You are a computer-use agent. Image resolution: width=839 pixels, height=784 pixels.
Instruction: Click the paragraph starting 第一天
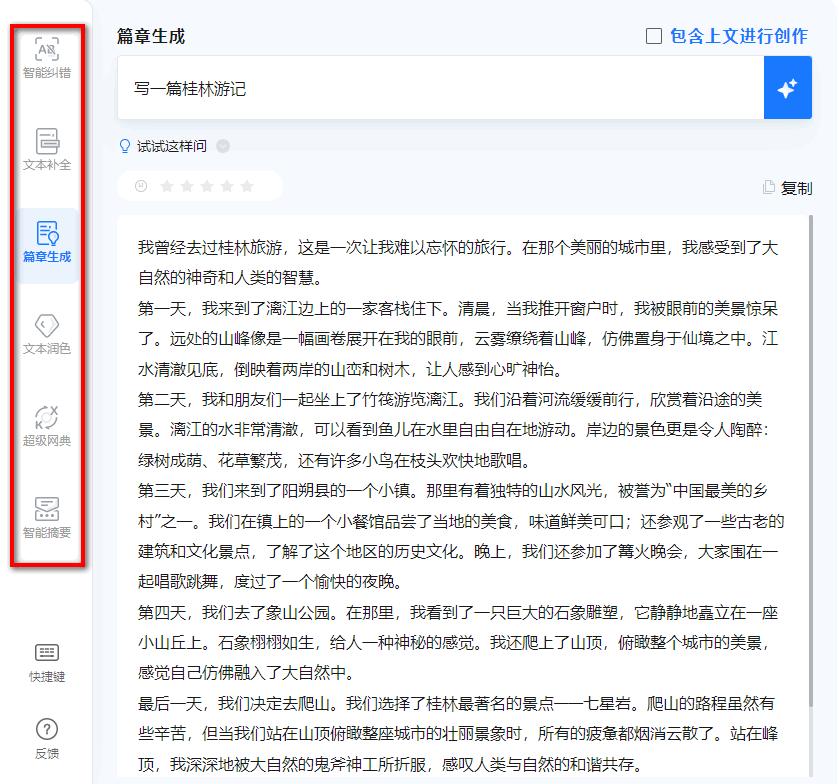[457, 338]
